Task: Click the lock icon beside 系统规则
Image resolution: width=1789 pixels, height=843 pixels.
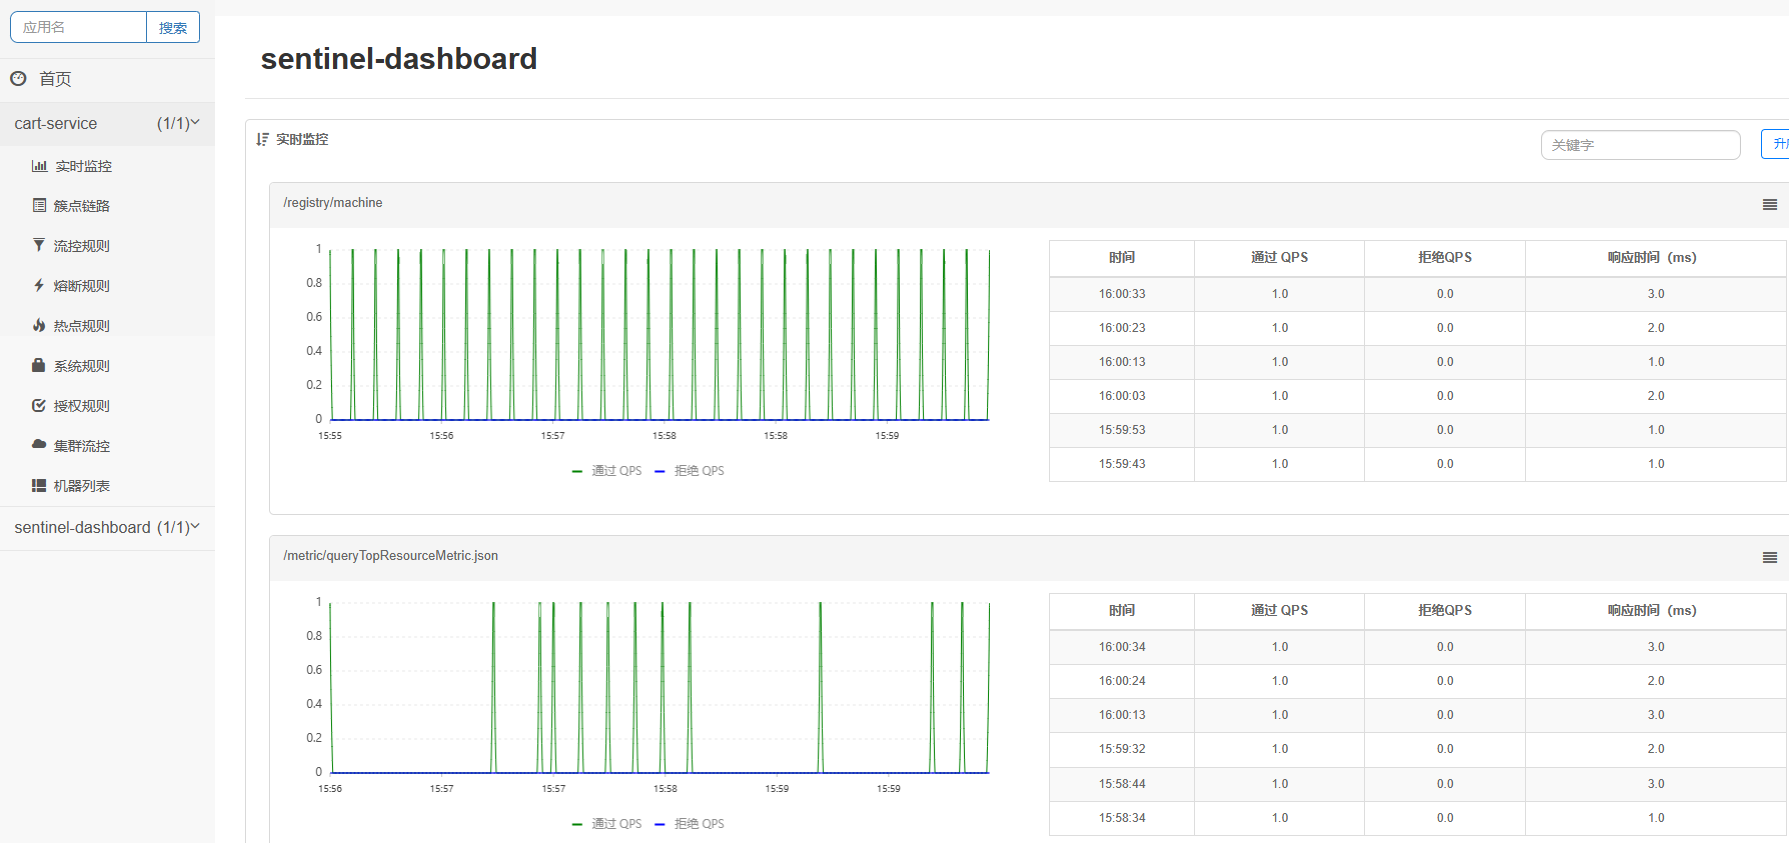Action: point(39,365)
